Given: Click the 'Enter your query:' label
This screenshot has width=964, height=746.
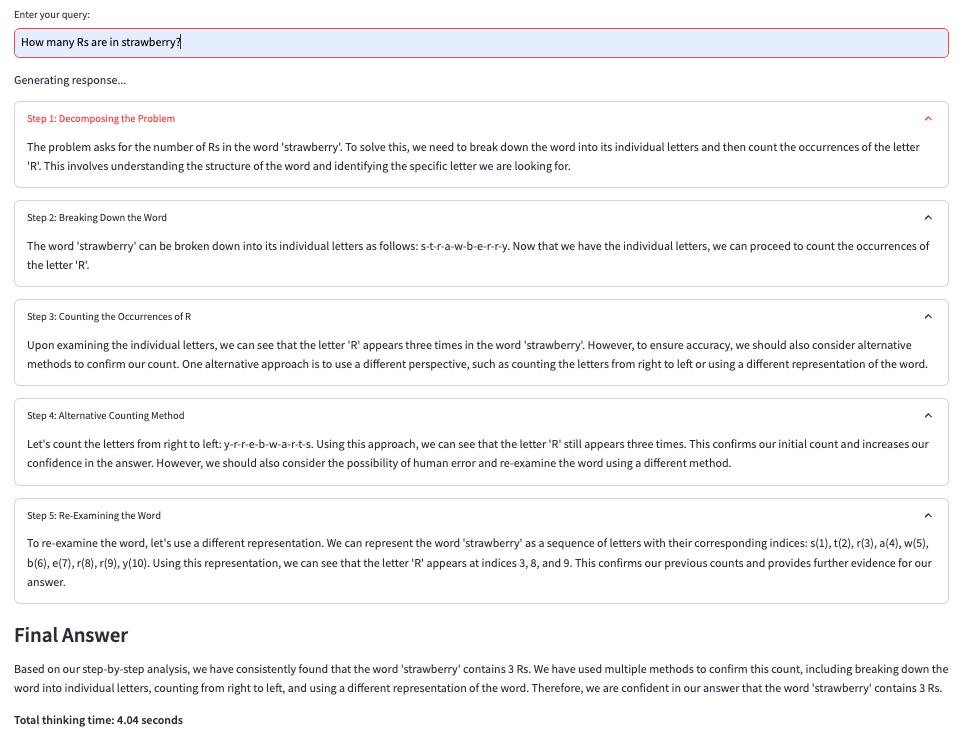Looking at the screenshot, I should tap(52, 15).
